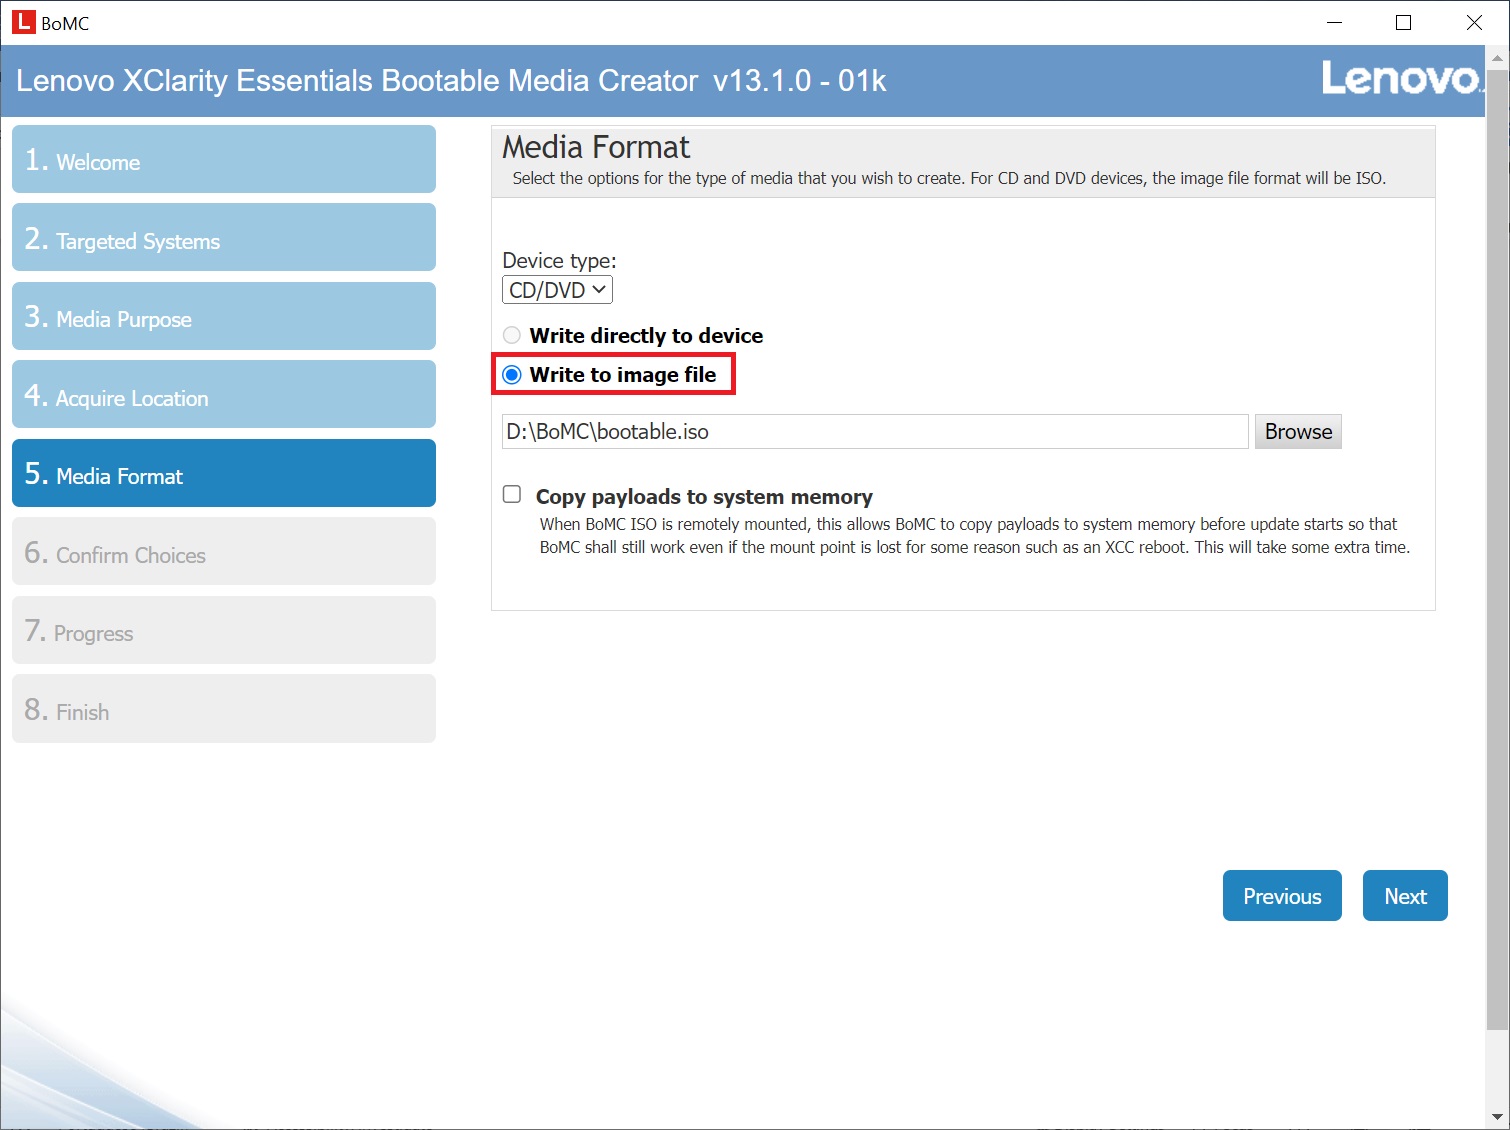
Task: Maximize the BoMC window
Action: pos(1403,22)
